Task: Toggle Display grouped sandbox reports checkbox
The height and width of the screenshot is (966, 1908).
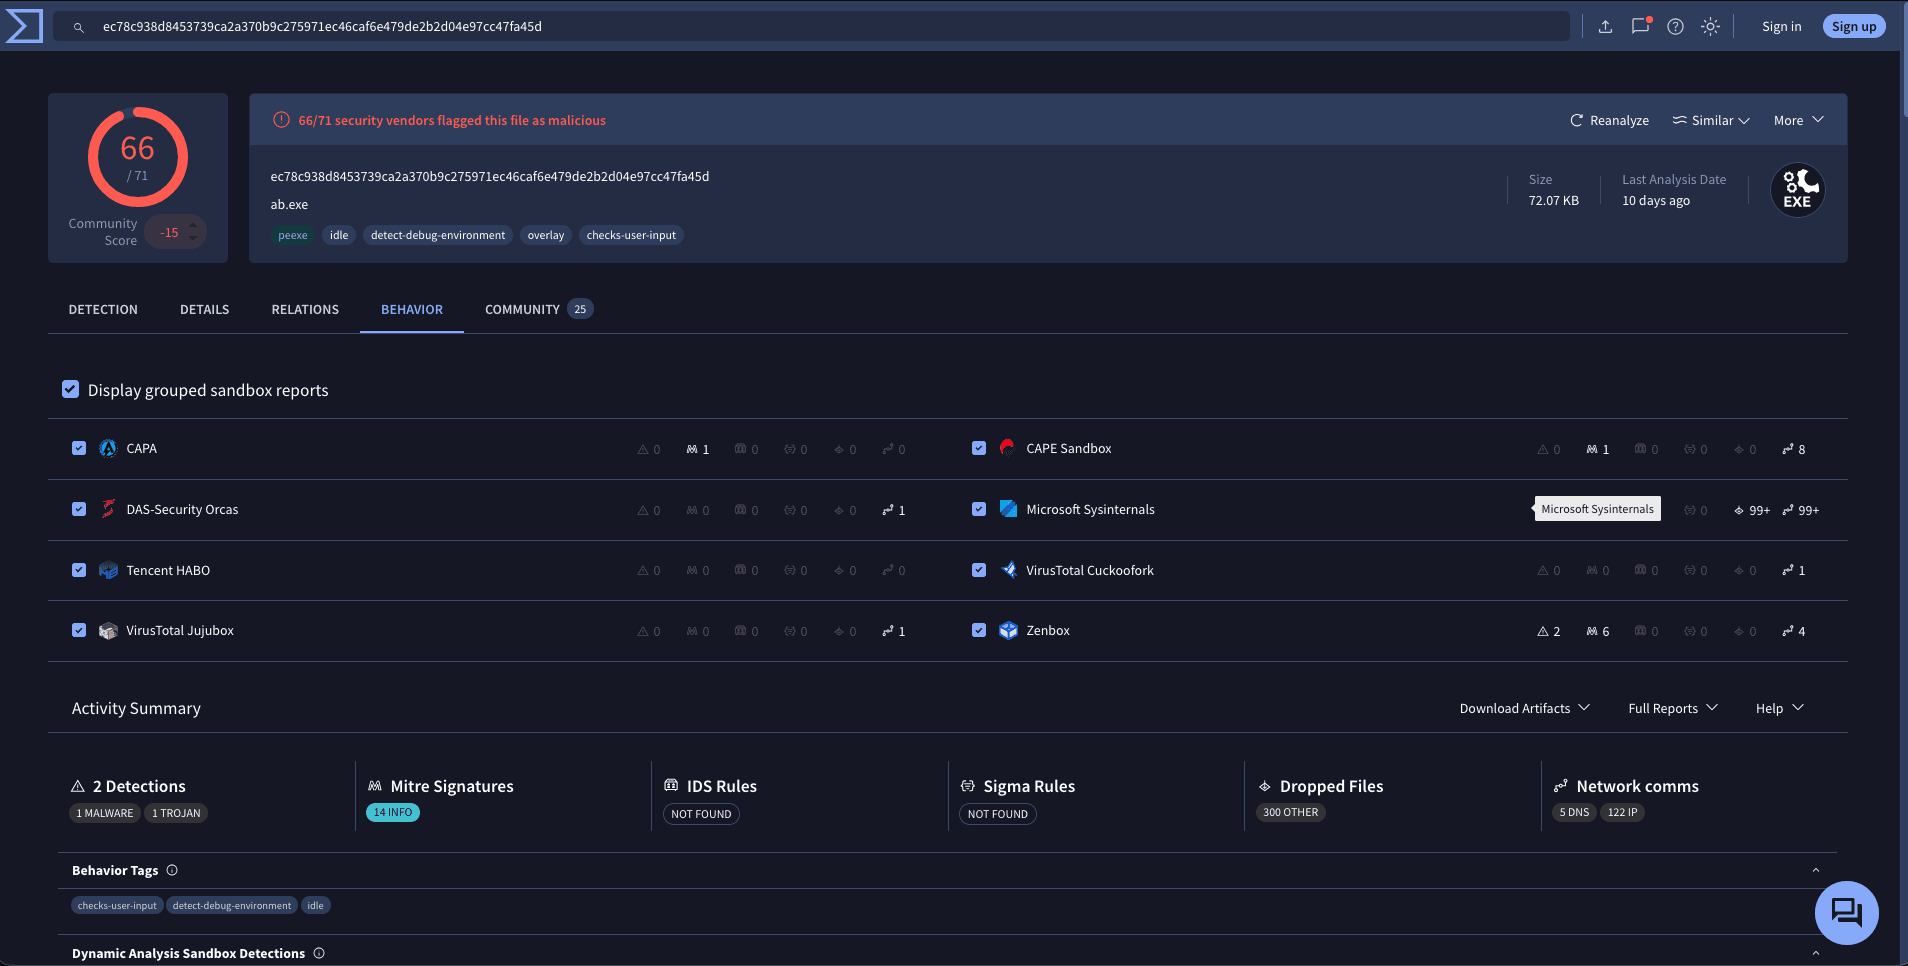Action: click(70, 389)
